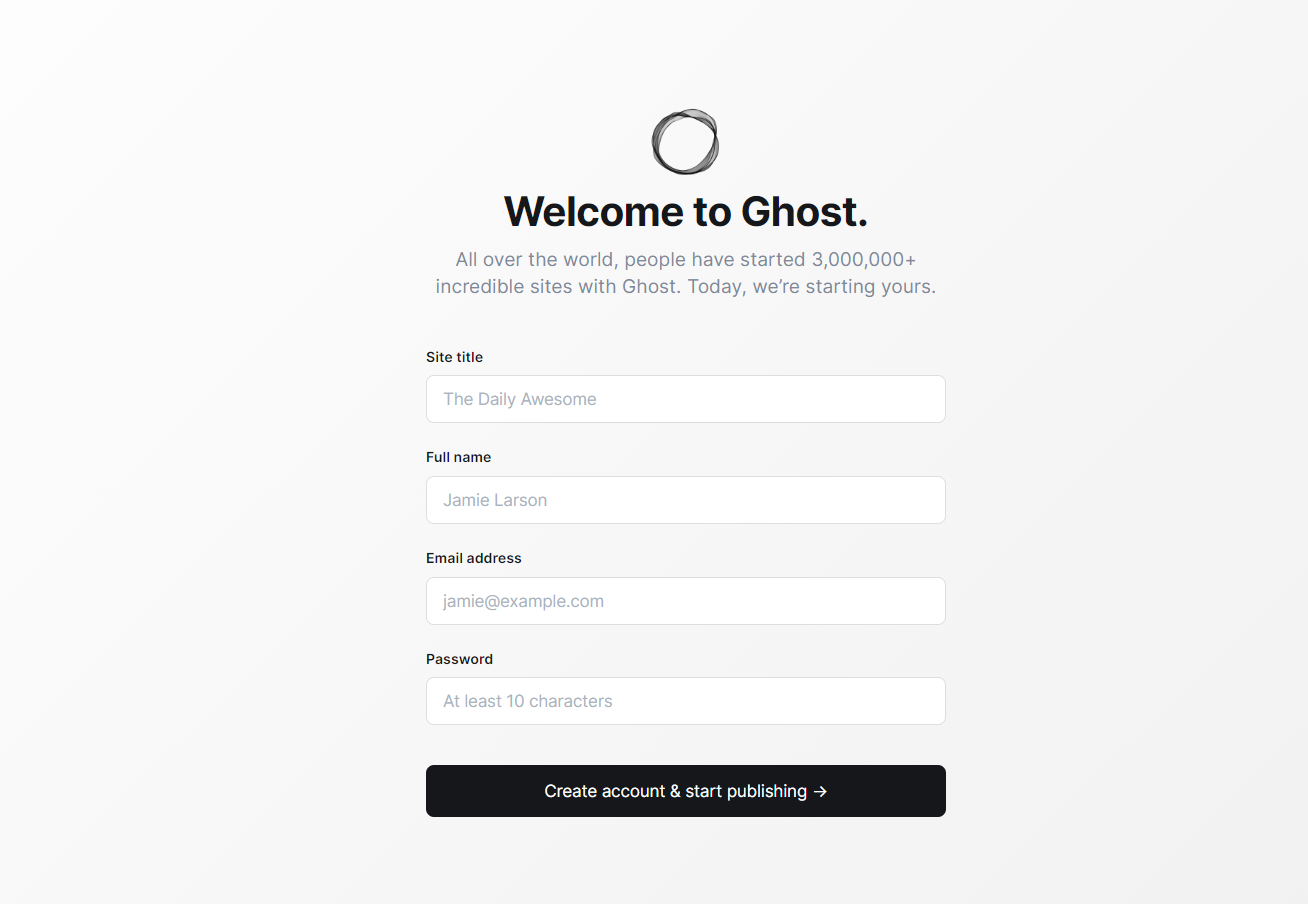Select the 'jamie@example.com' placeholder text

pos(523,601)
